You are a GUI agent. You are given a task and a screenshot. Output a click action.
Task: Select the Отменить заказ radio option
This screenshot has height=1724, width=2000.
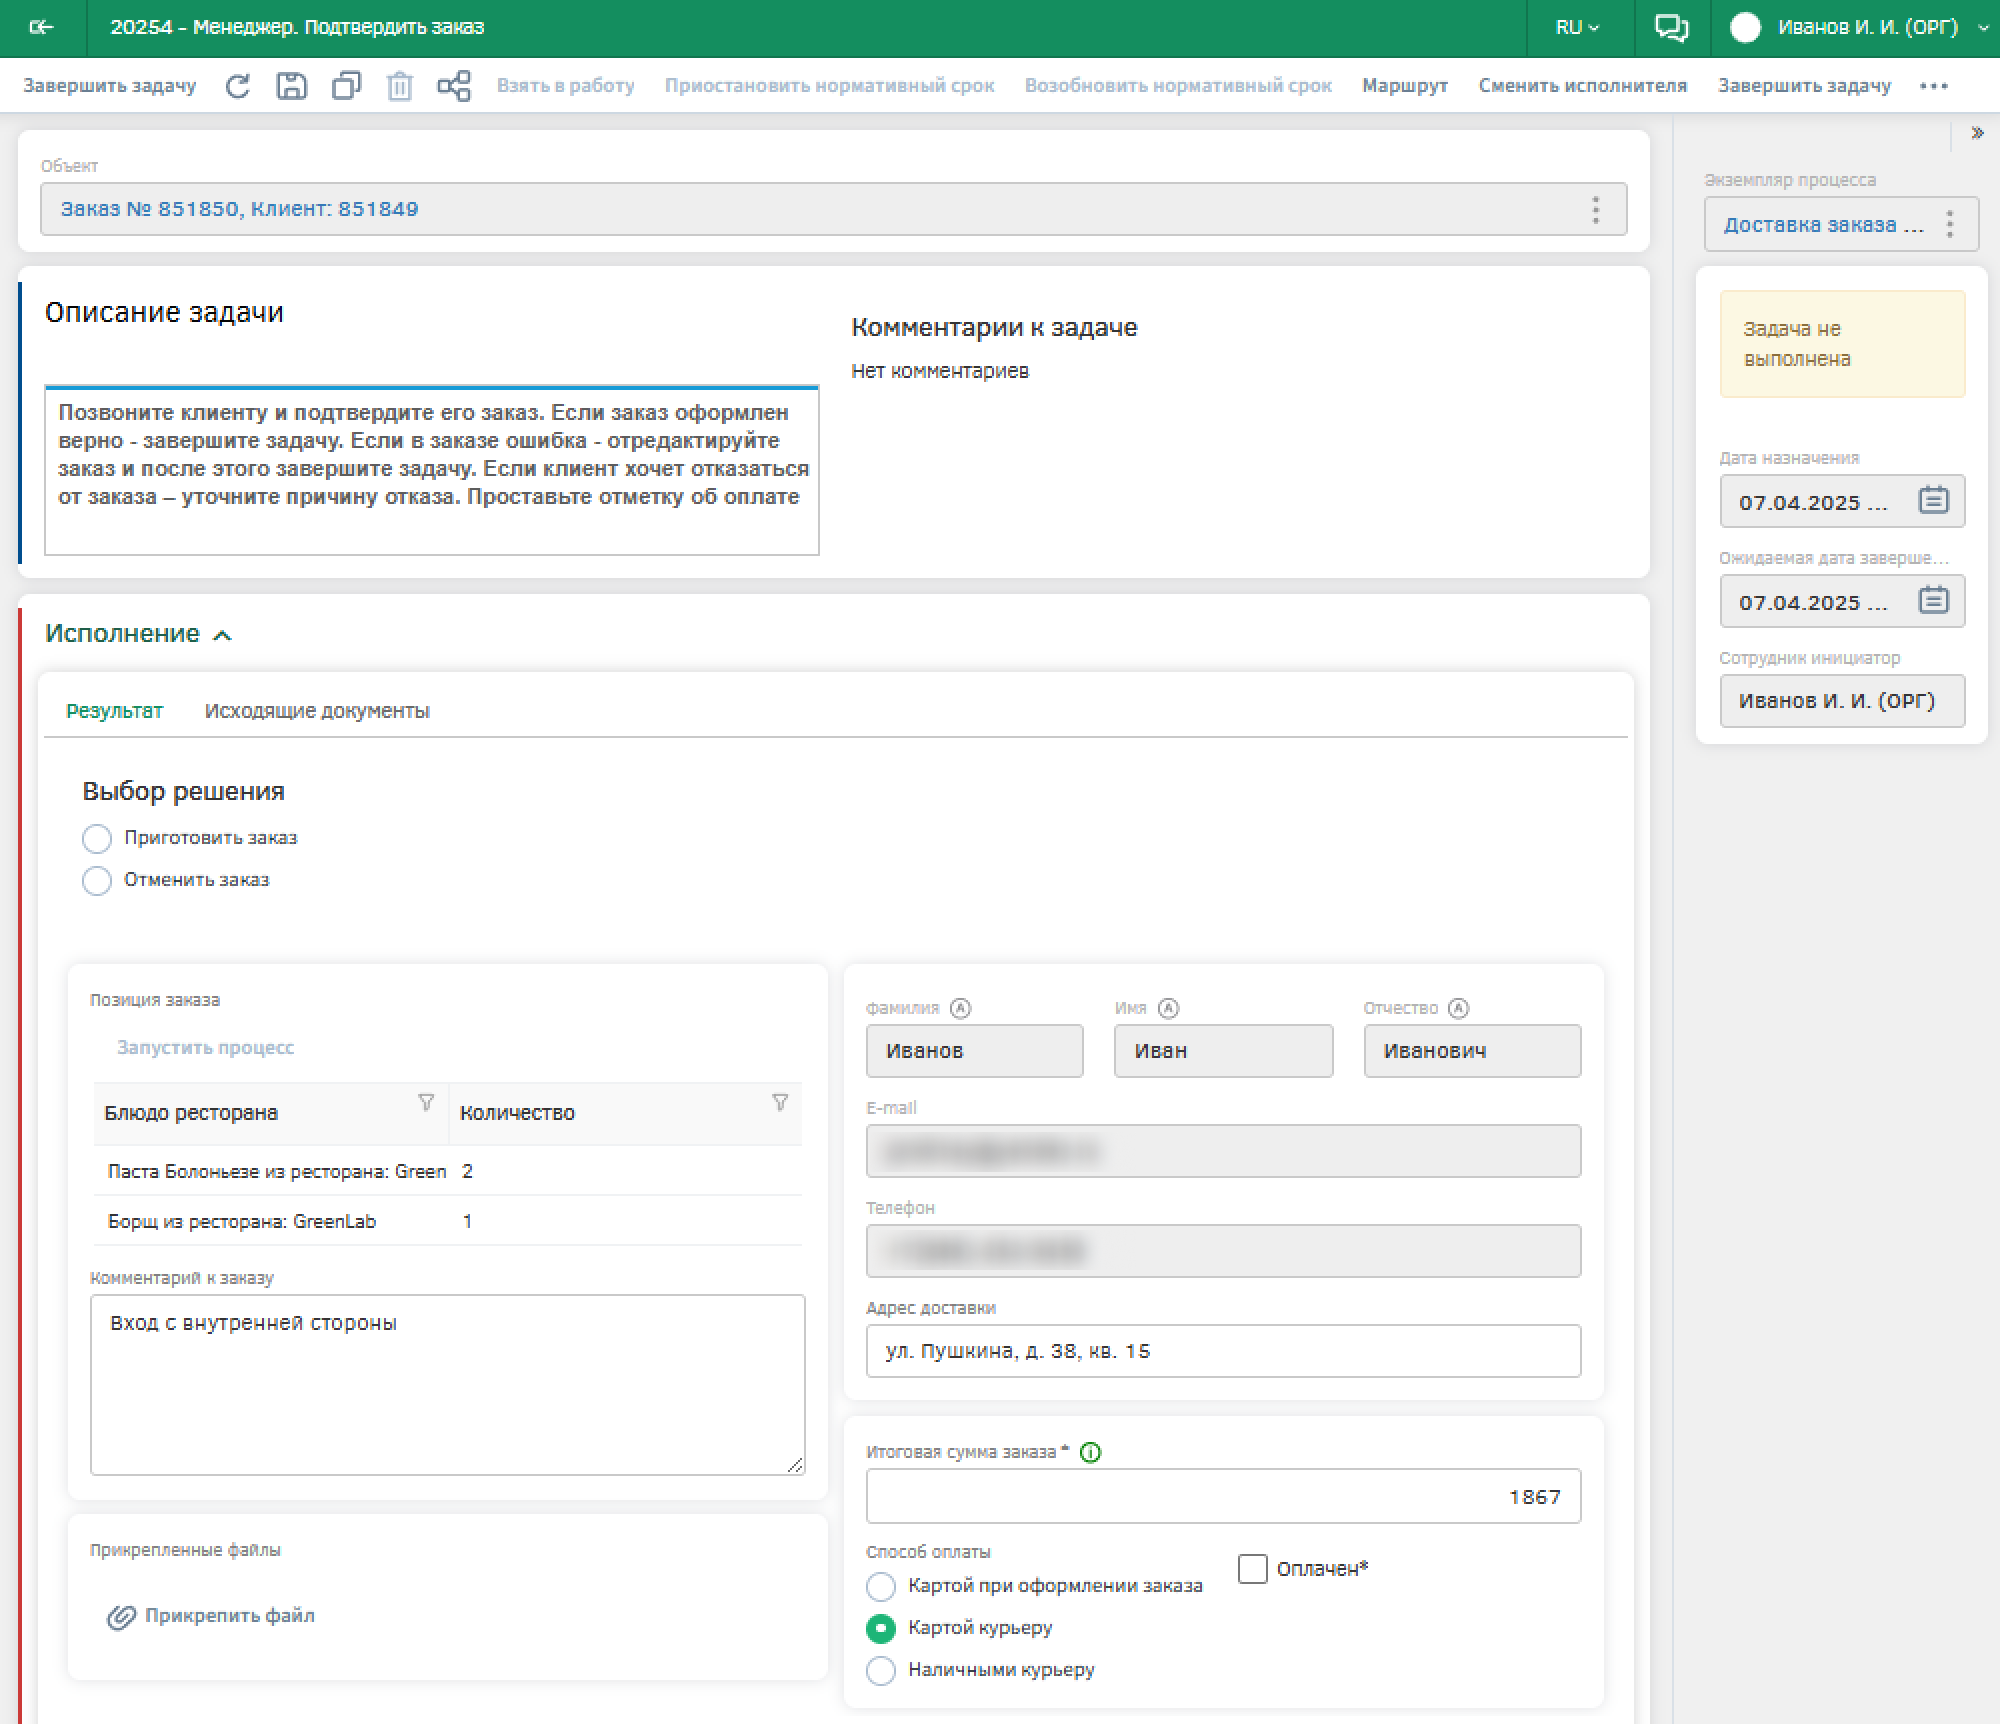click(97, 880)
